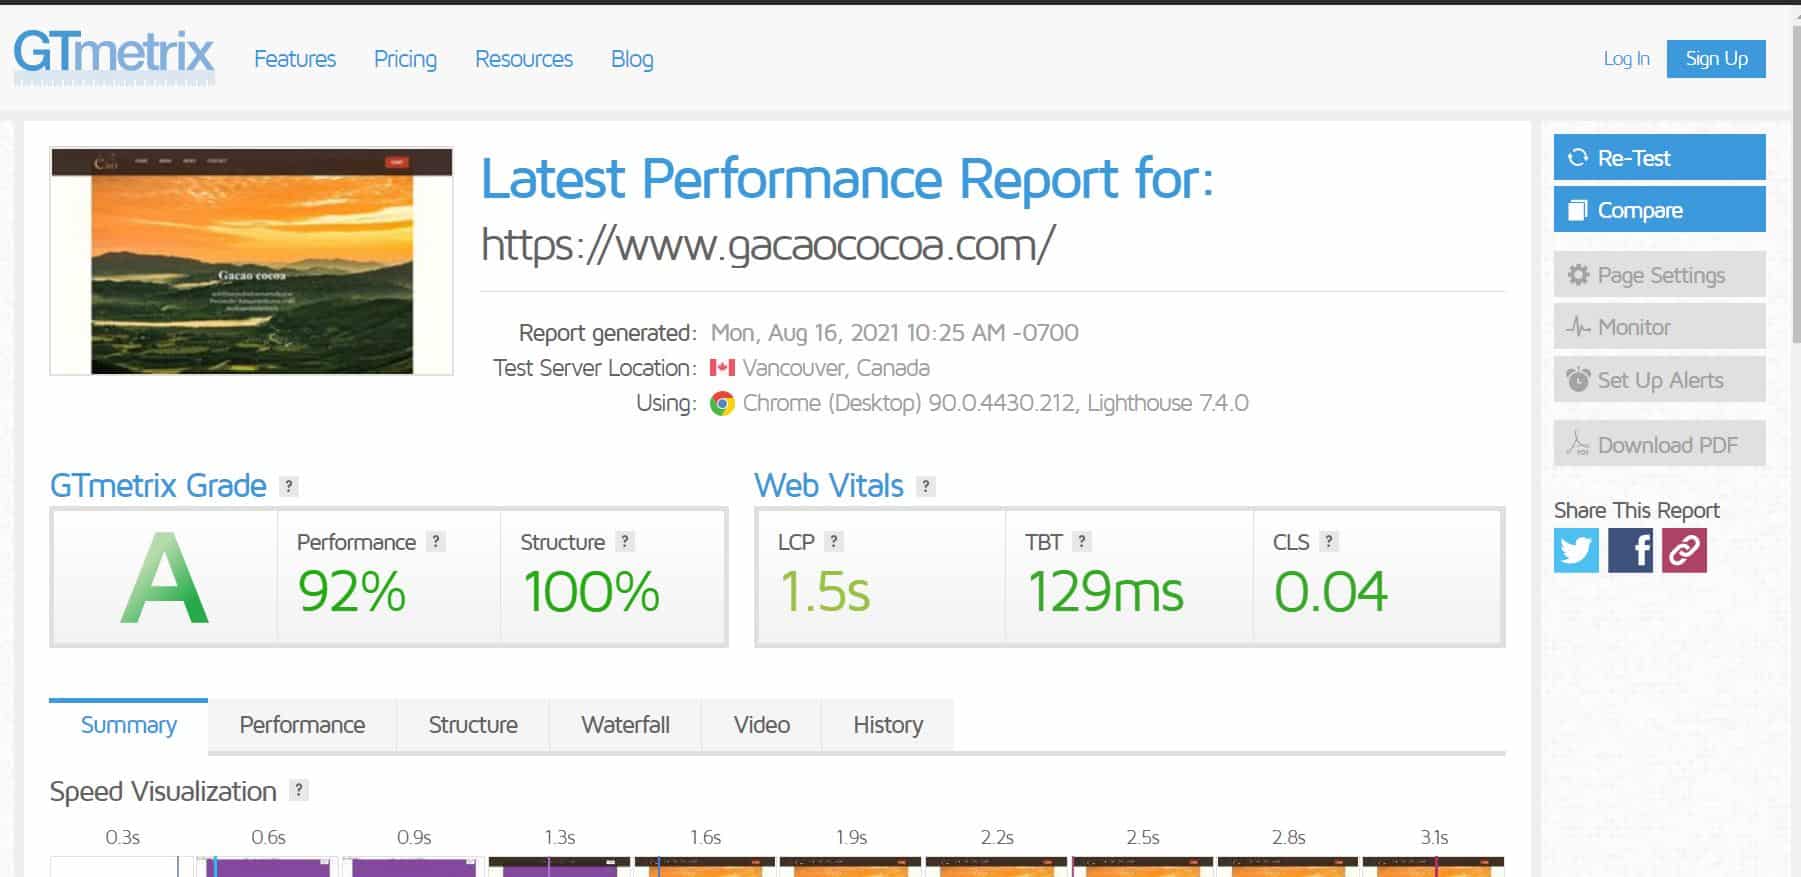Copy report link icon
The image size is (1801, 877).
click(1684, 550)
